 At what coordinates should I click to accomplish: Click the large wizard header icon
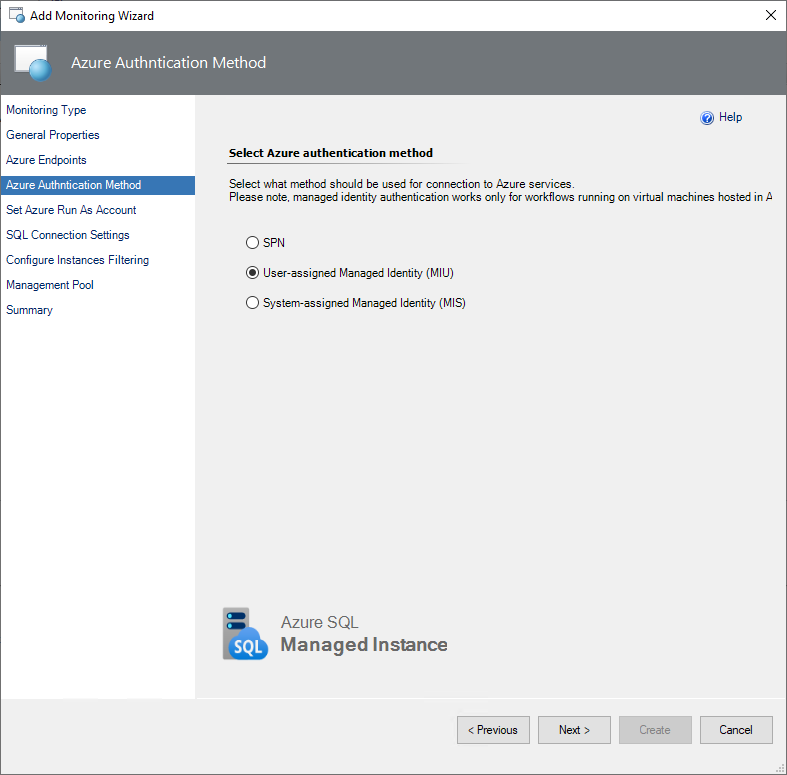coord(33,63)
